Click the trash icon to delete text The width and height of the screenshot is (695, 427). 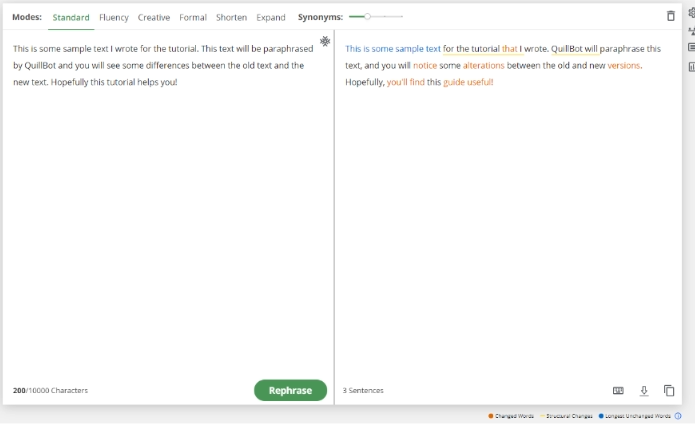pos(670,16)
